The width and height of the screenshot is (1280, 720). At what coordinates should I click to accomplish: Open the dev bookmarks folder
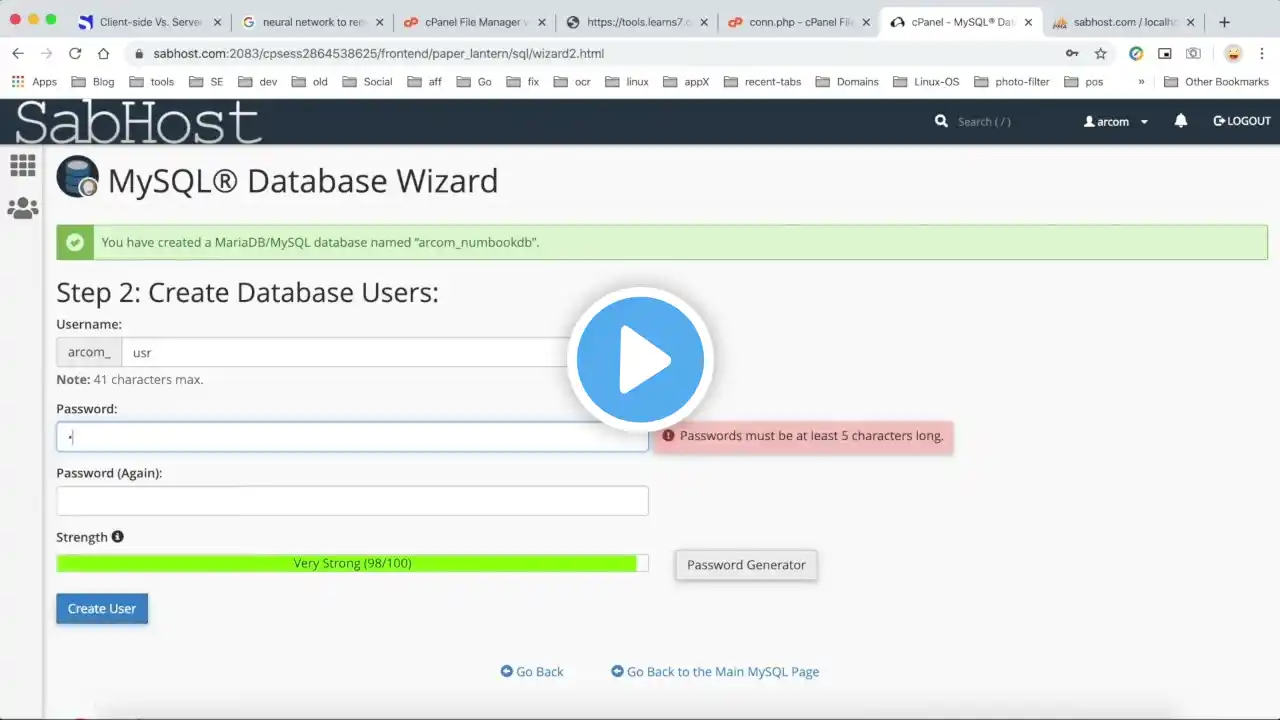click(257, 82)
